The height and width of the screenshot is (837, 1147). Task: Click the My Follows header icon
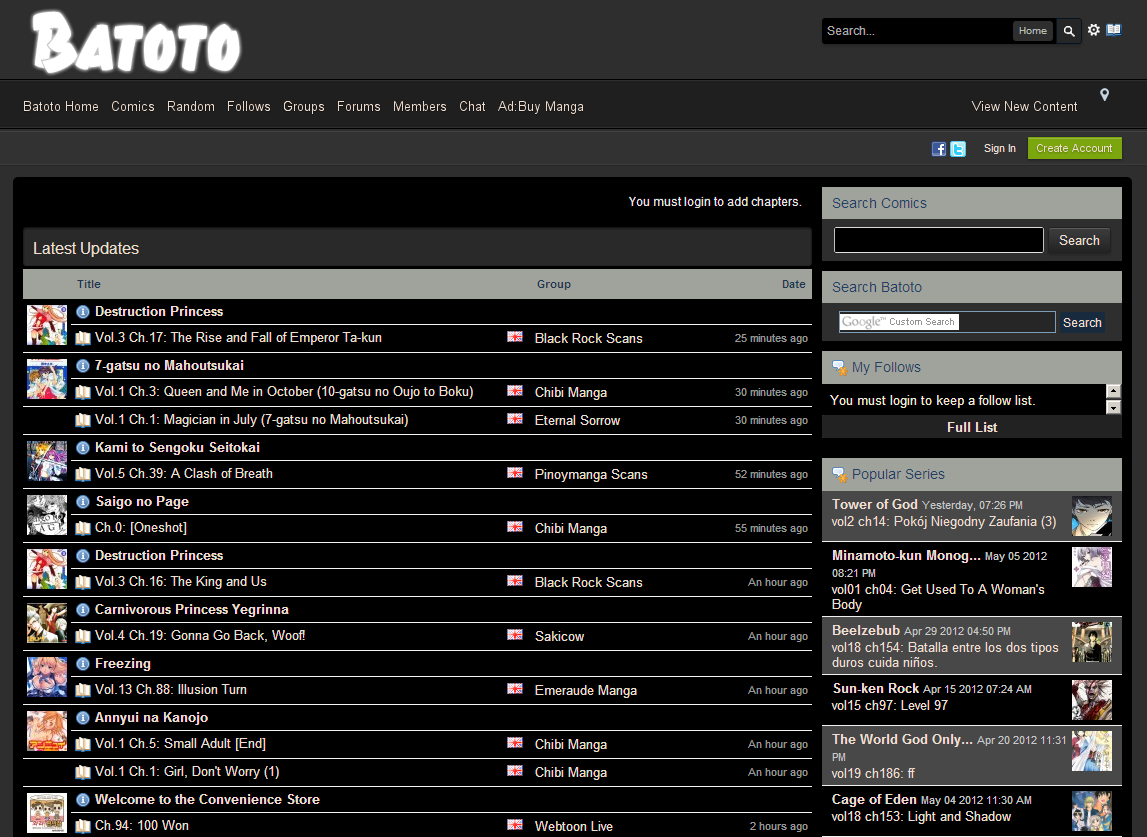click(x=839, y=367)
